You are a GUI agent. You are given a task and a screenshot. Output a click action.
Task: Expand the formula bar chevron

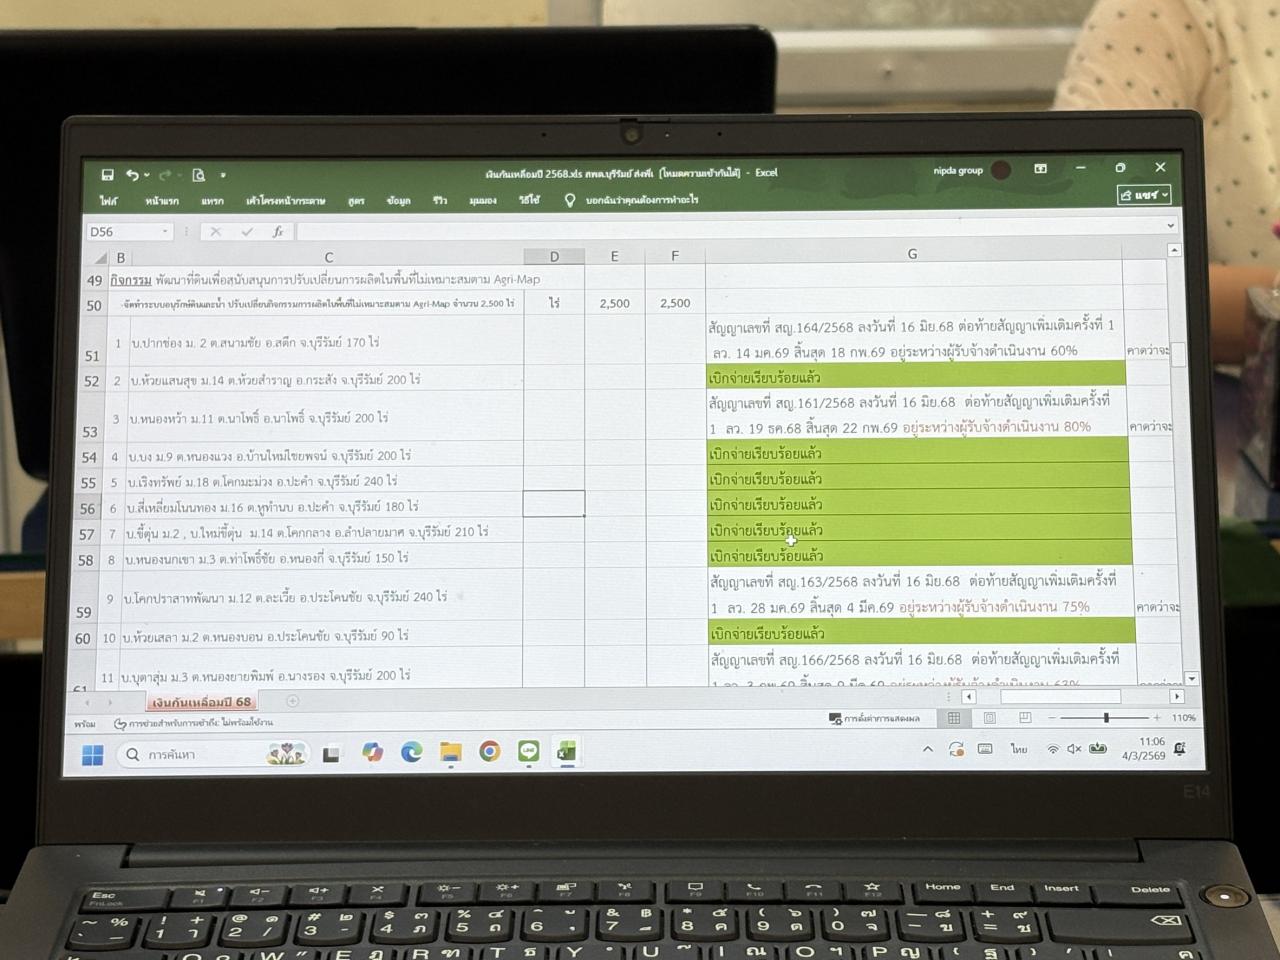click(x=1170, y=226)
